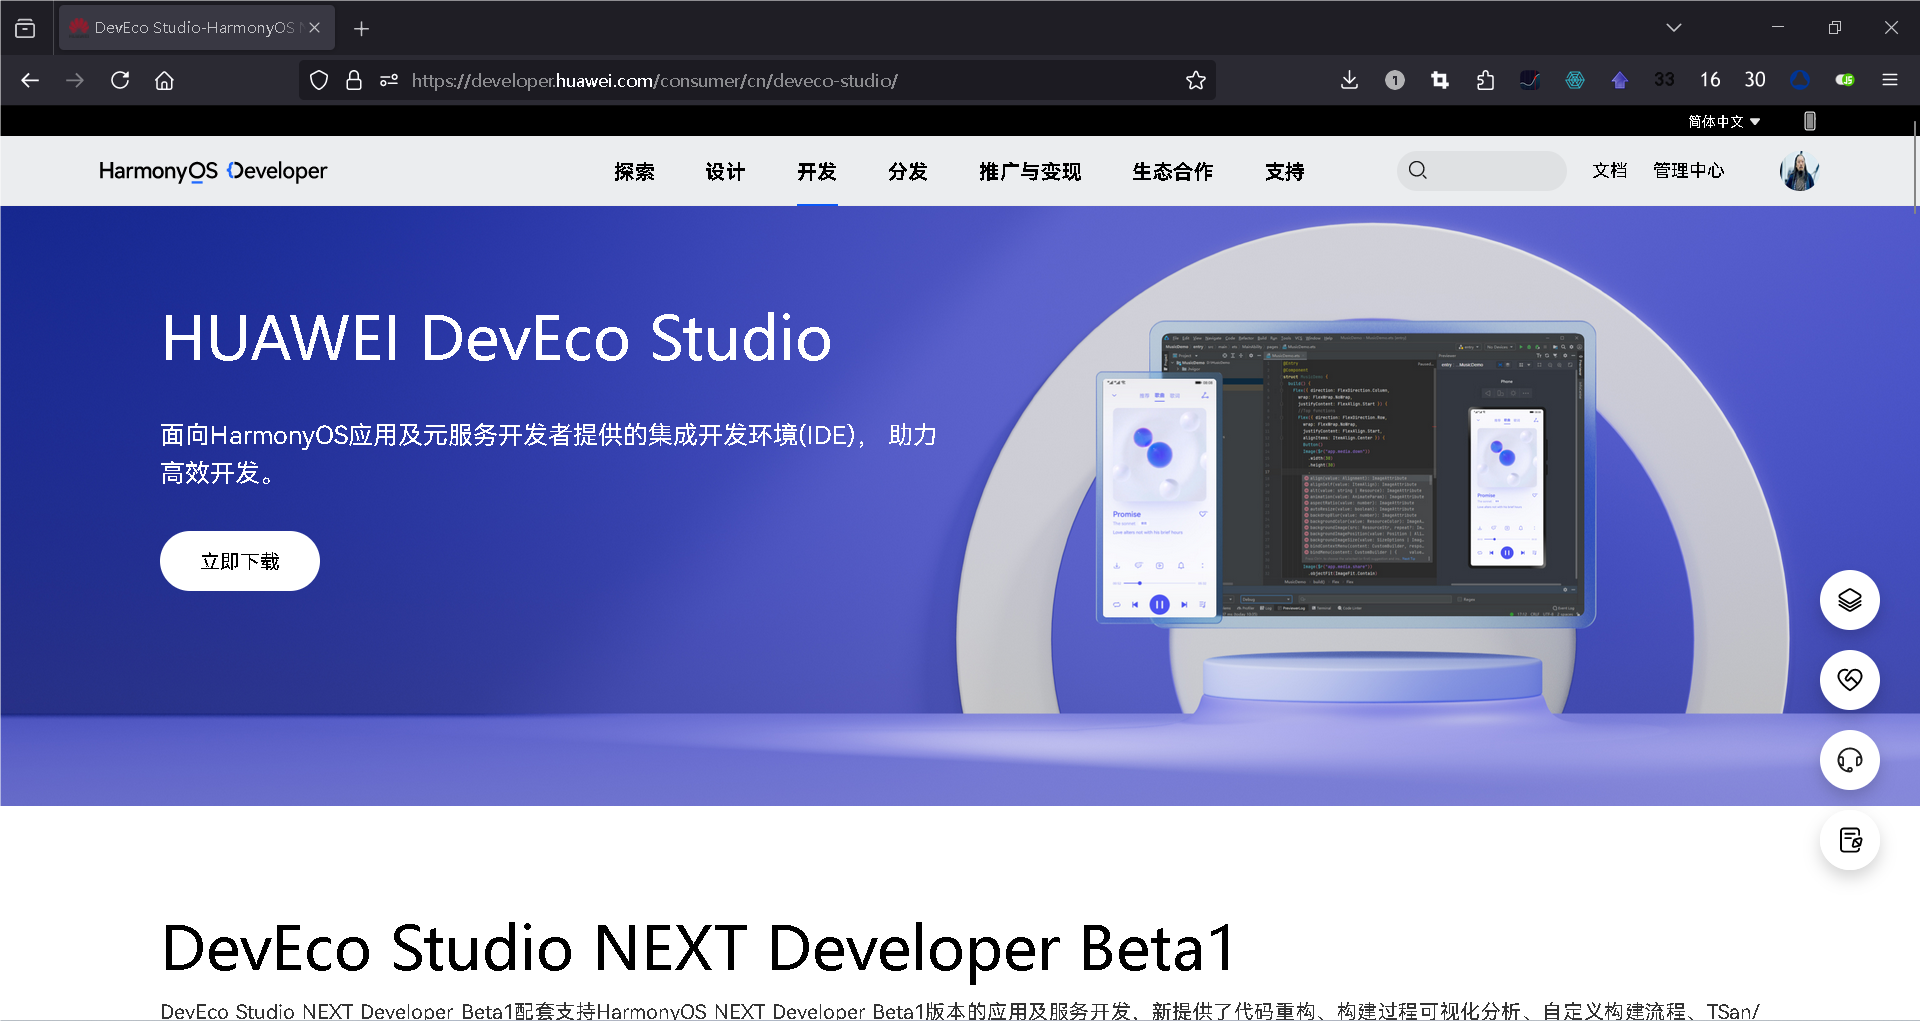1920x1021 pixels.
Task: Open the user avatar profile picture
Action: tap(1798, 170)
